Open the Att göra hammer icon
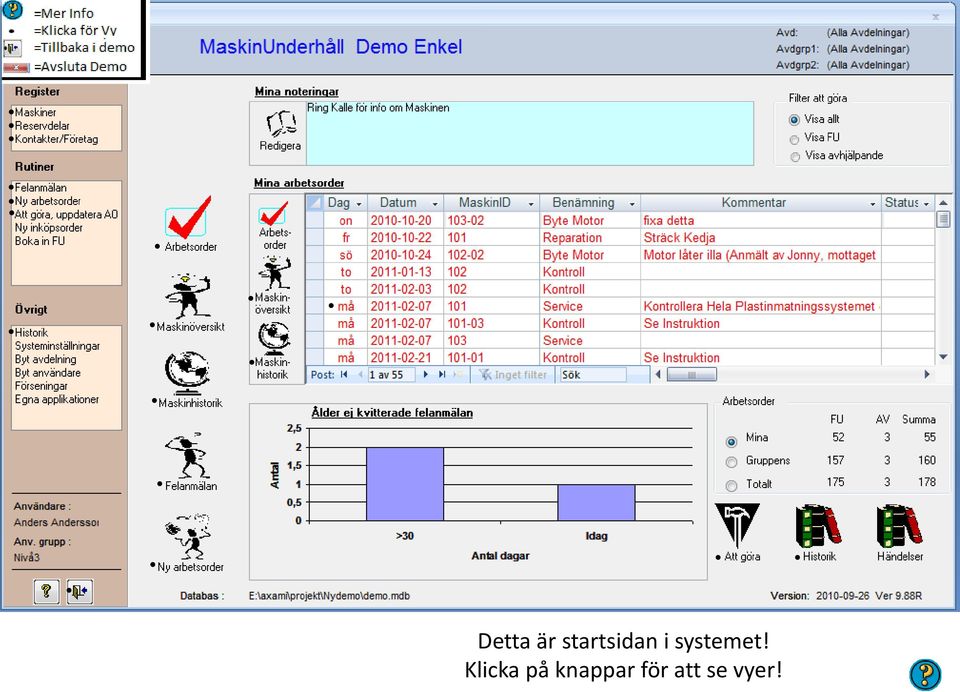 737,525
